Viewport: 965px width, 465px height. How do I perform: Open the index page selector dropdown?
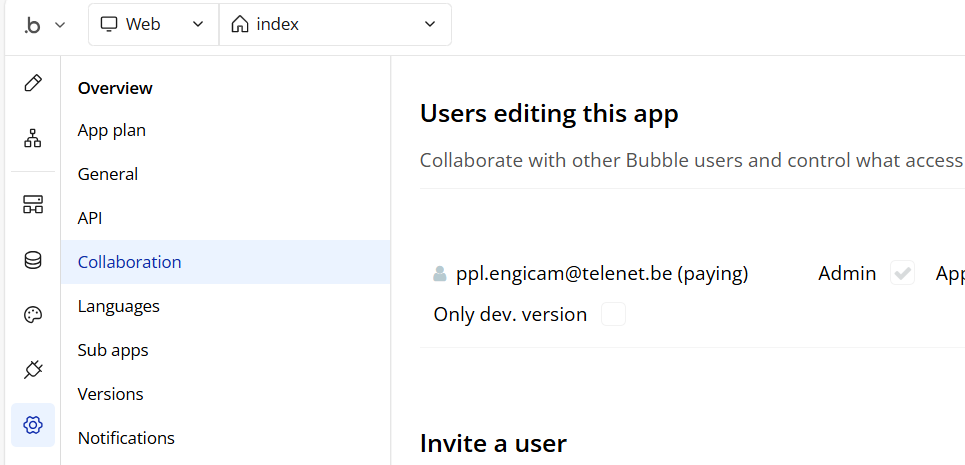click(x=334, y=24)
